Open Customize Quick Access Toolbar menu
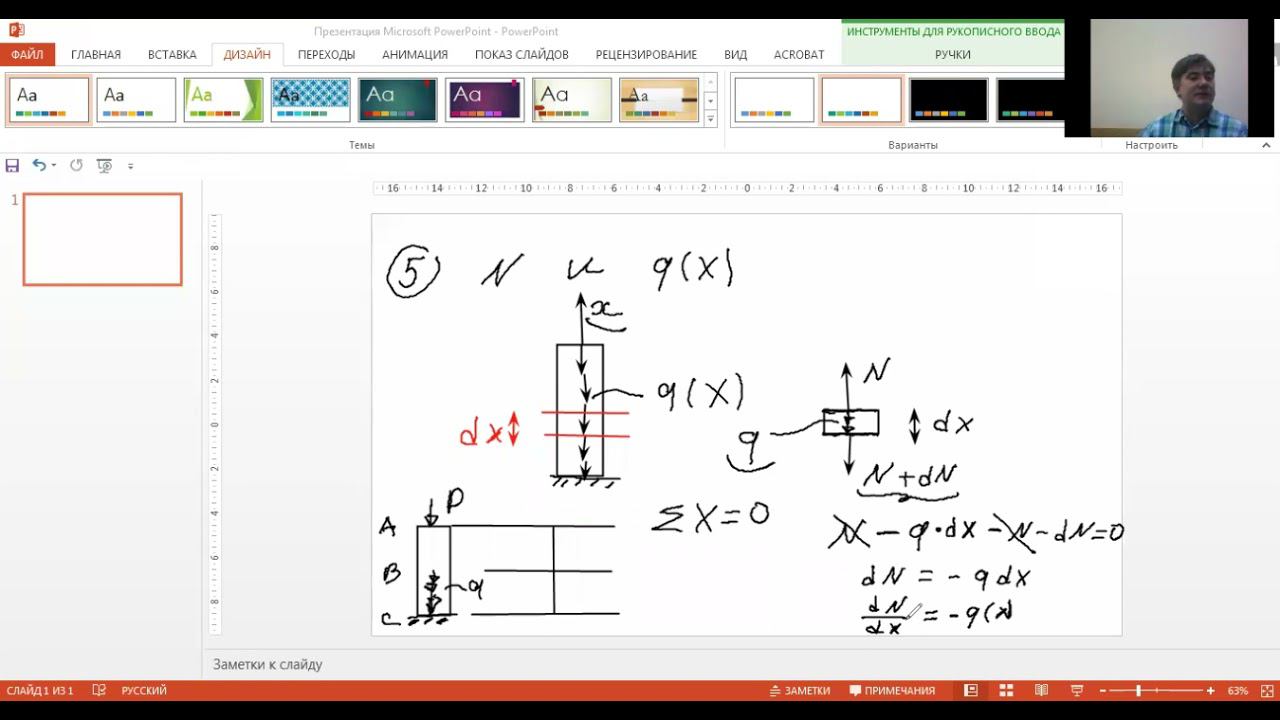Screen dimensions: 1280x720 coord(130,166)
